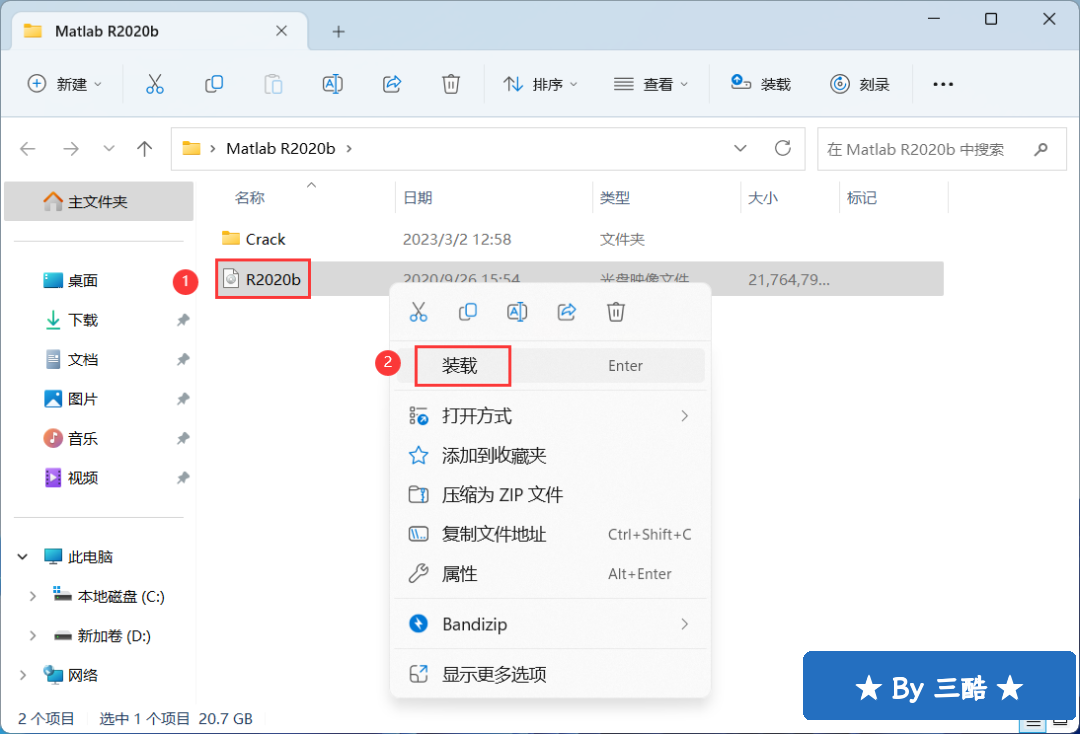Click the Copy icon in the toolbar
The height and width of the screenshot is (734, 1080).
214,84
